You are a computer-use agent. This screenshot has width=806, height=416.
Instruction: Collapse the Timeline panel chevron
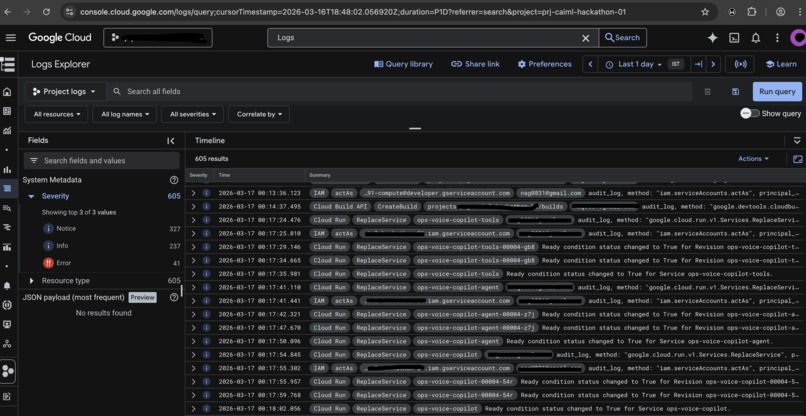pyautogui.click(x=797, y=140)
